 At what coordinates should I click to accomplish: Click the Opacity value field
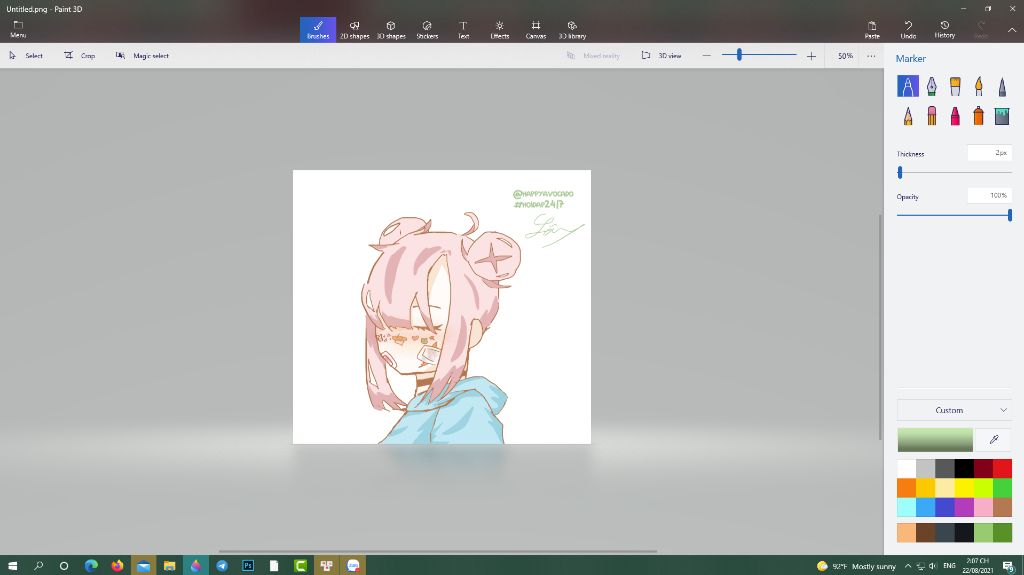click(989, 195)
